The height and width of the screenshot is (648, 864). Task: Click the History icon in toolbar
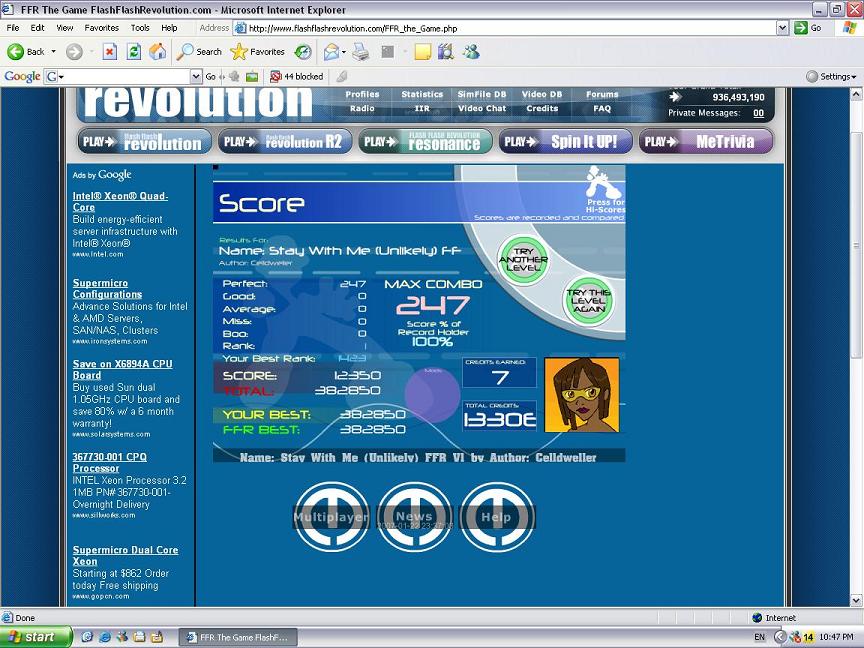click(x=303, y=52)
